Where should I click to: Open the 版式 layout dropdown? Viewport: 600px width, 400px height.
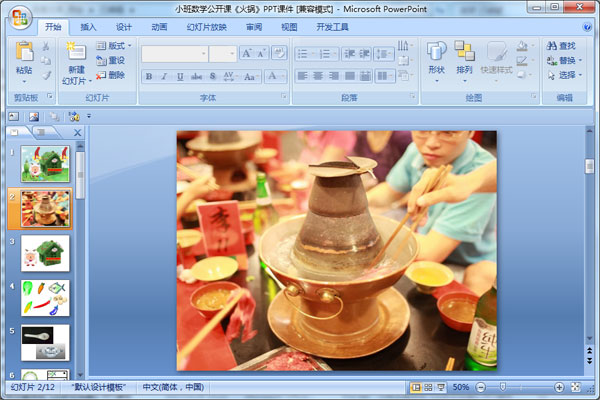114,46
